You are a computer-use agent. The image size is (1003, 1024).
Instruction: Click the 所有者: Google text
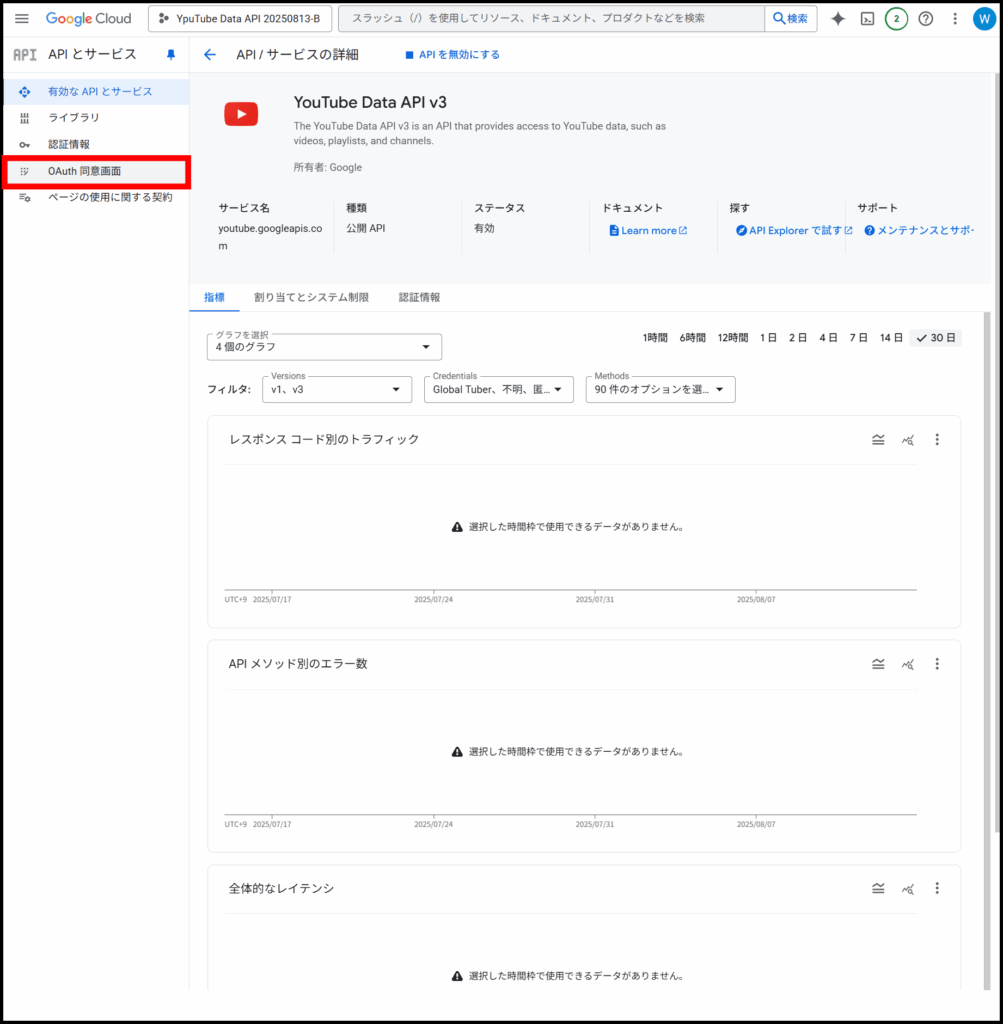(x=328, y=167)
